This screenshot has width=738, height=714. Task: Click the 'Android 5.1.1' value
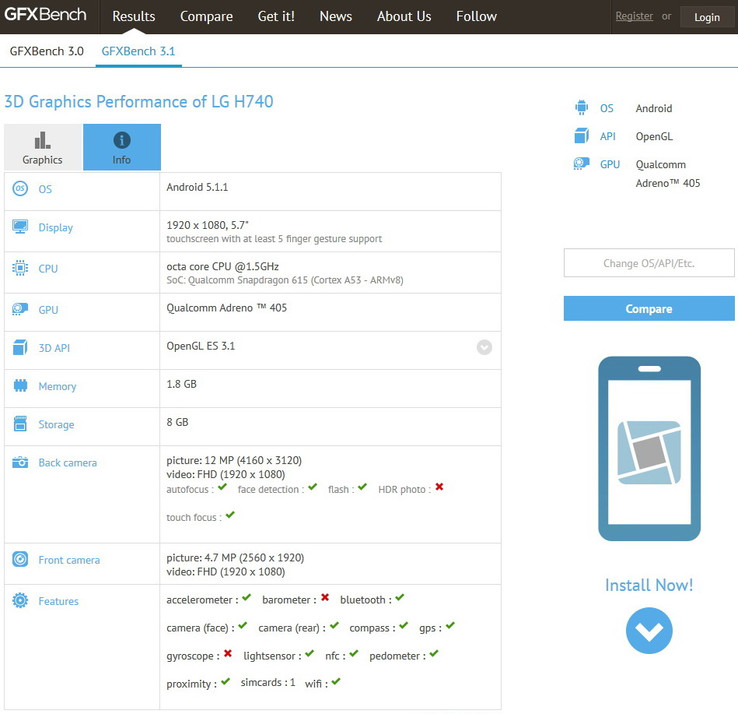coord(197,187)
